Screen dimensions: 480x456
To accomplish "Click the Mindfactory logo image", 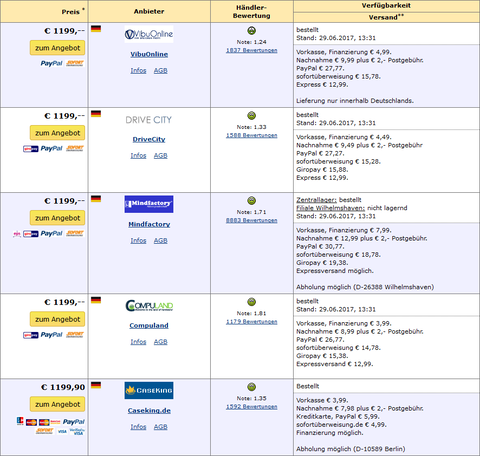I will pyautogui.click(x=149, y=204).
